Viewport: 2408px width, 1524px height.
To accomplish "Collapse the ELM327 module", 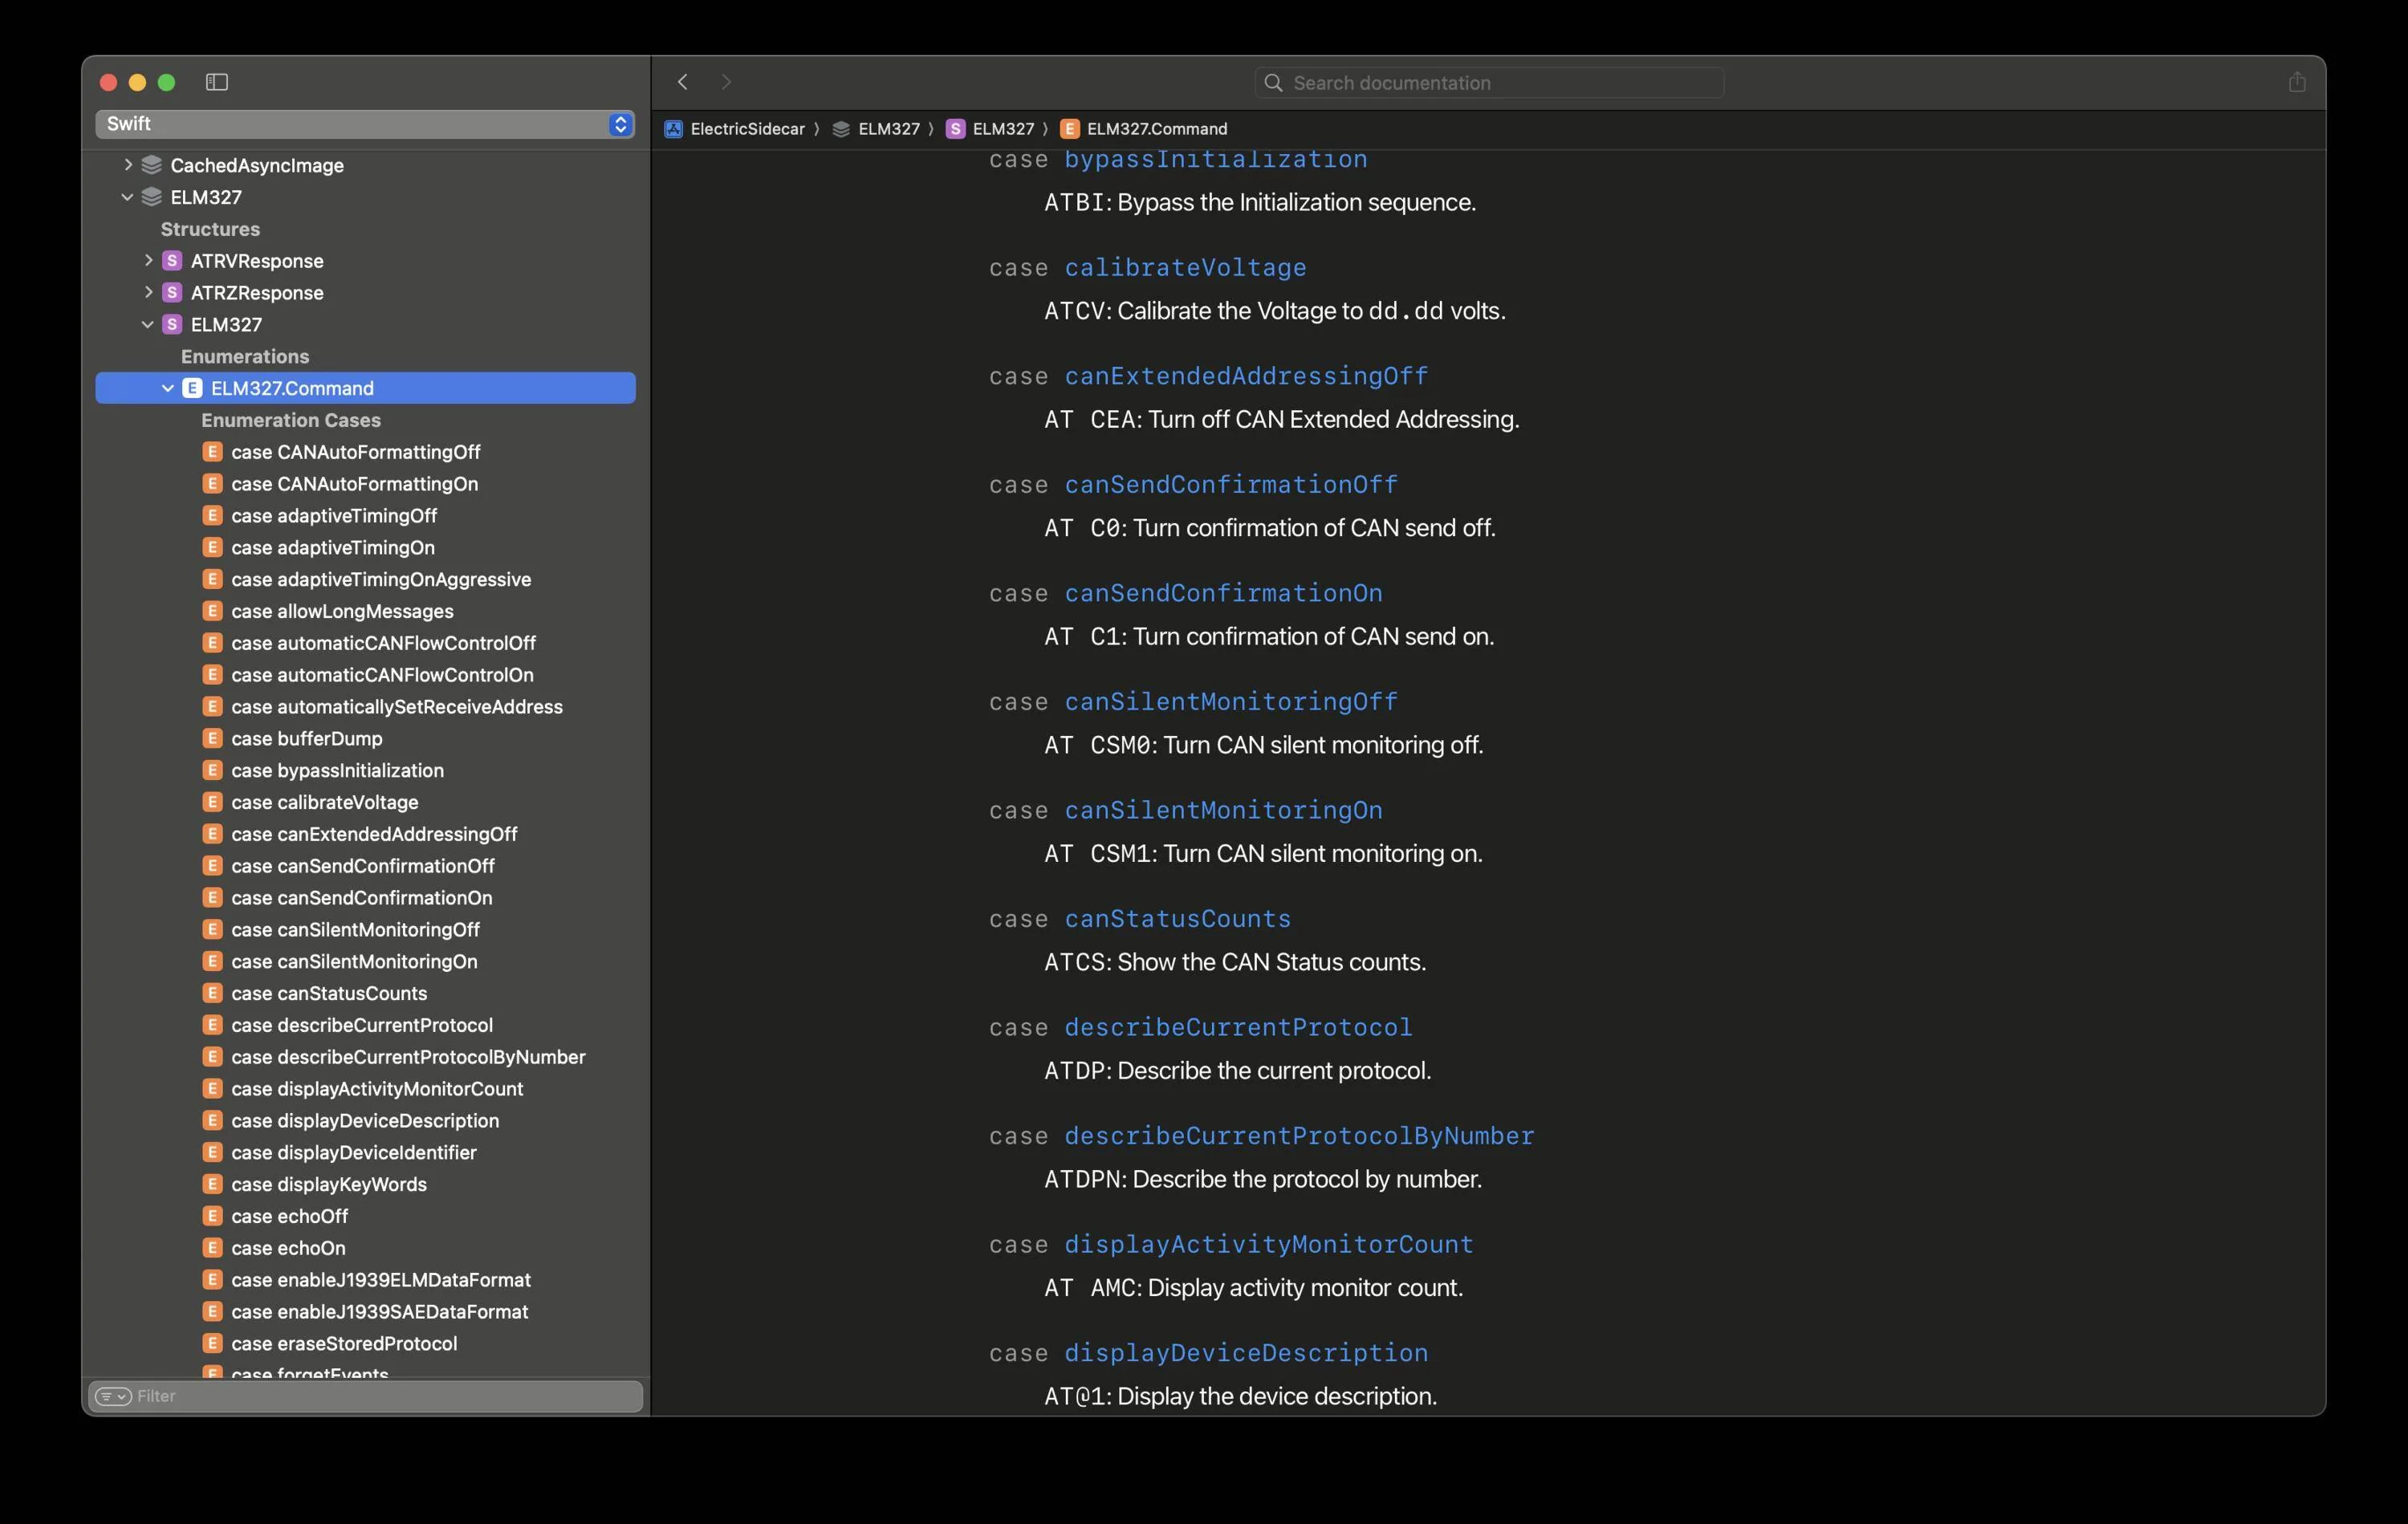I will [127, 197].
